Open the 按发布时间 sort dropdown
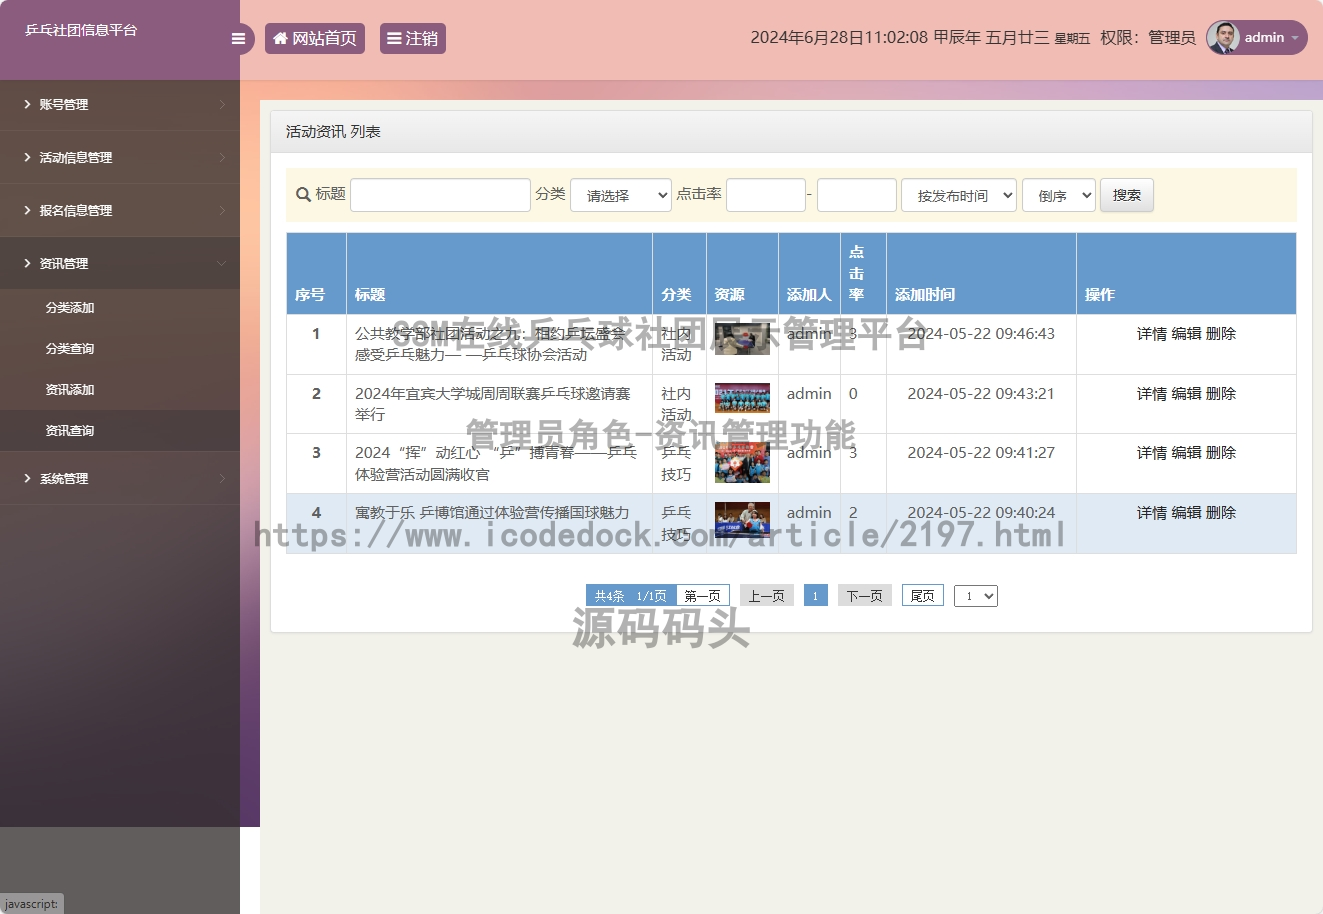1323x914 pixels. 959,195
